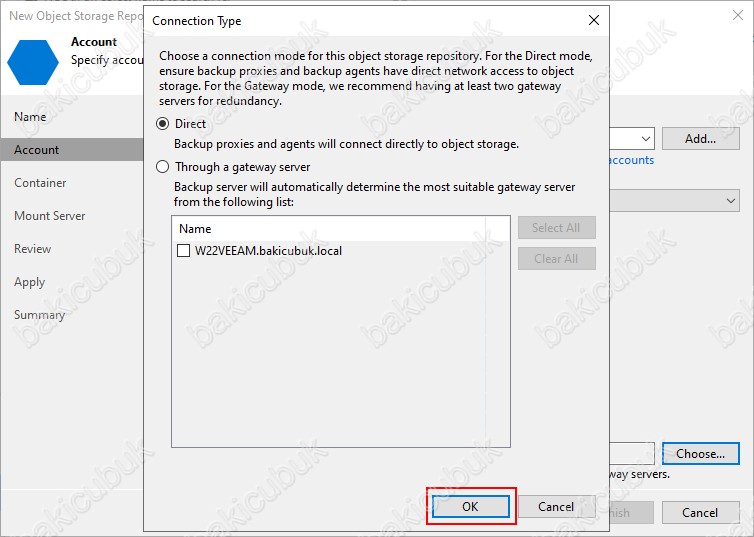Image resolution: width=754 pixels, height=537 pixels.
Task: Confirm Connection Type with OK
Action: pyautogui.click(x=470, y=506)
